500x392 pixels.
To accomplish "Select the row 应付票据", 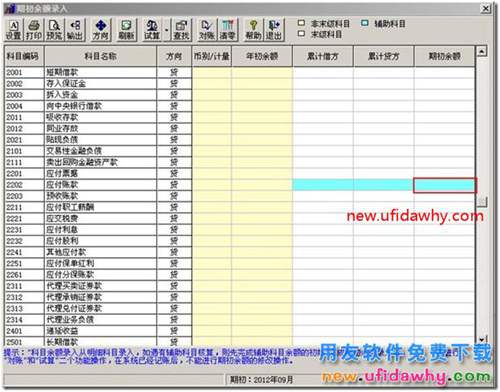I will [x=240, y=174].
